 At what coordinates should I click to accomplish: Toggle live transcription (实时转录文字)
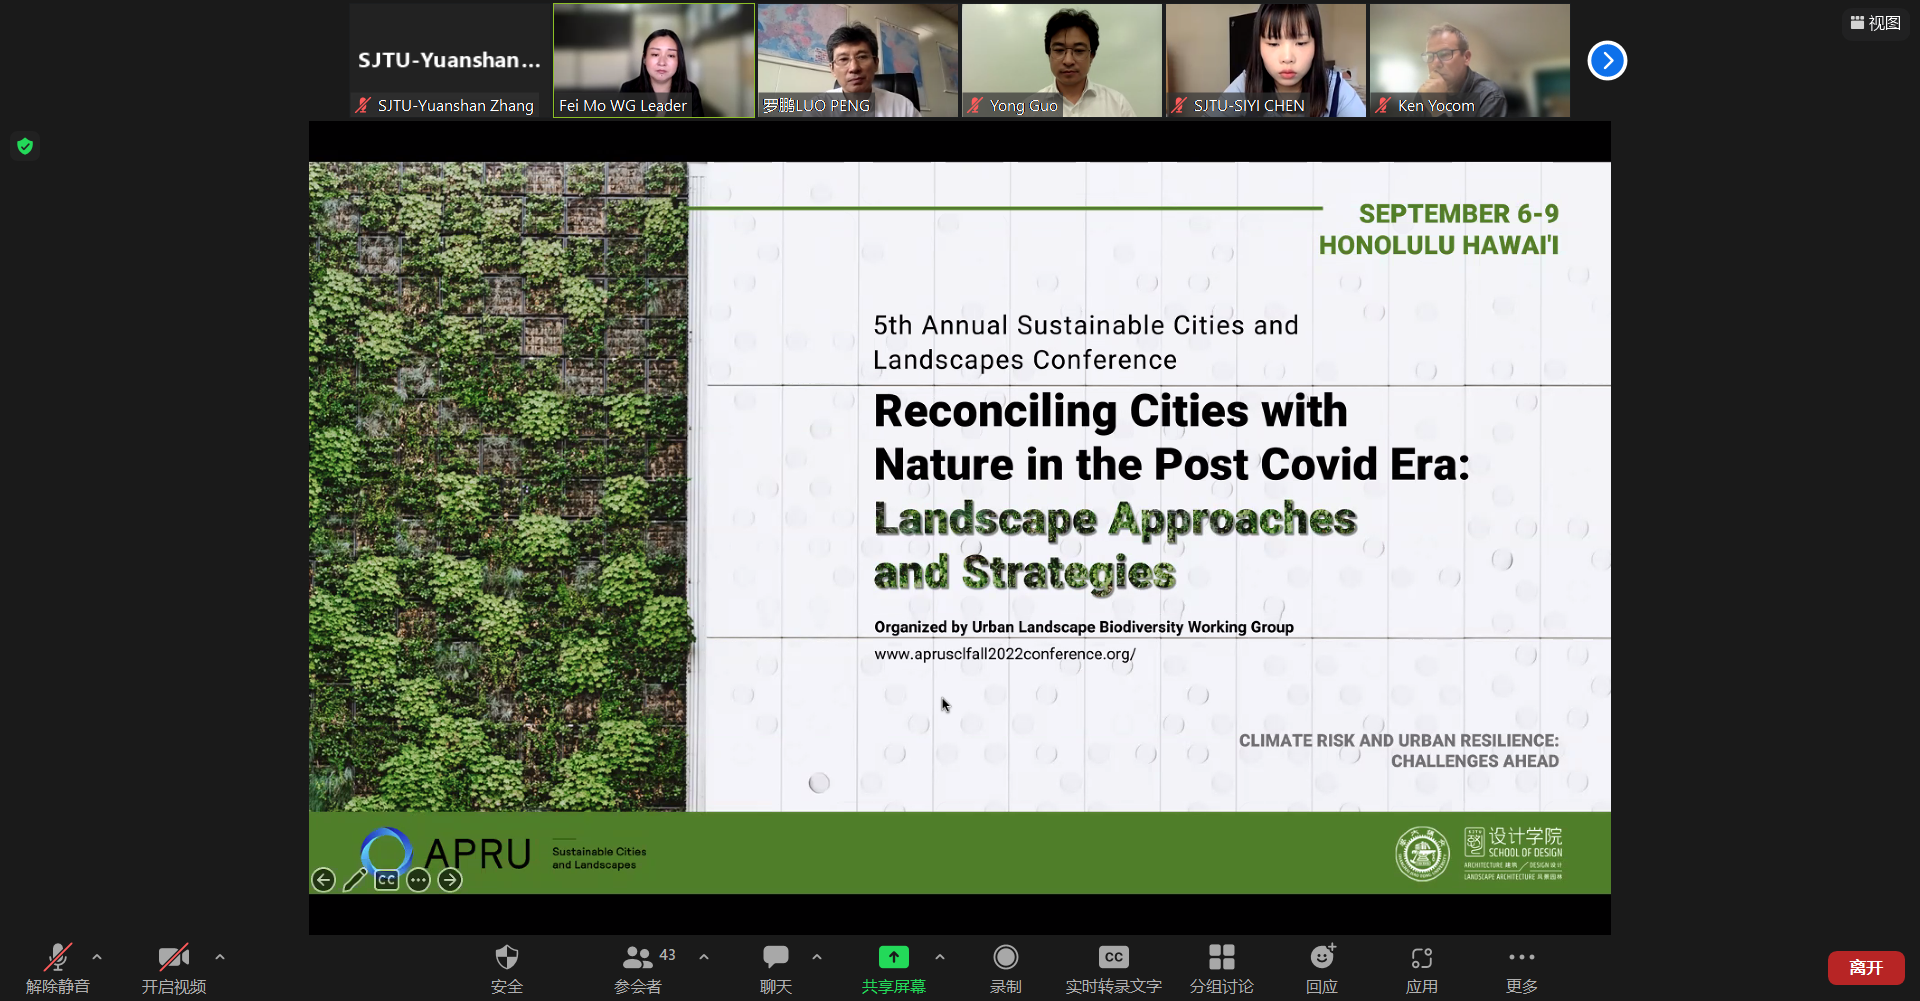point(1113,958)
